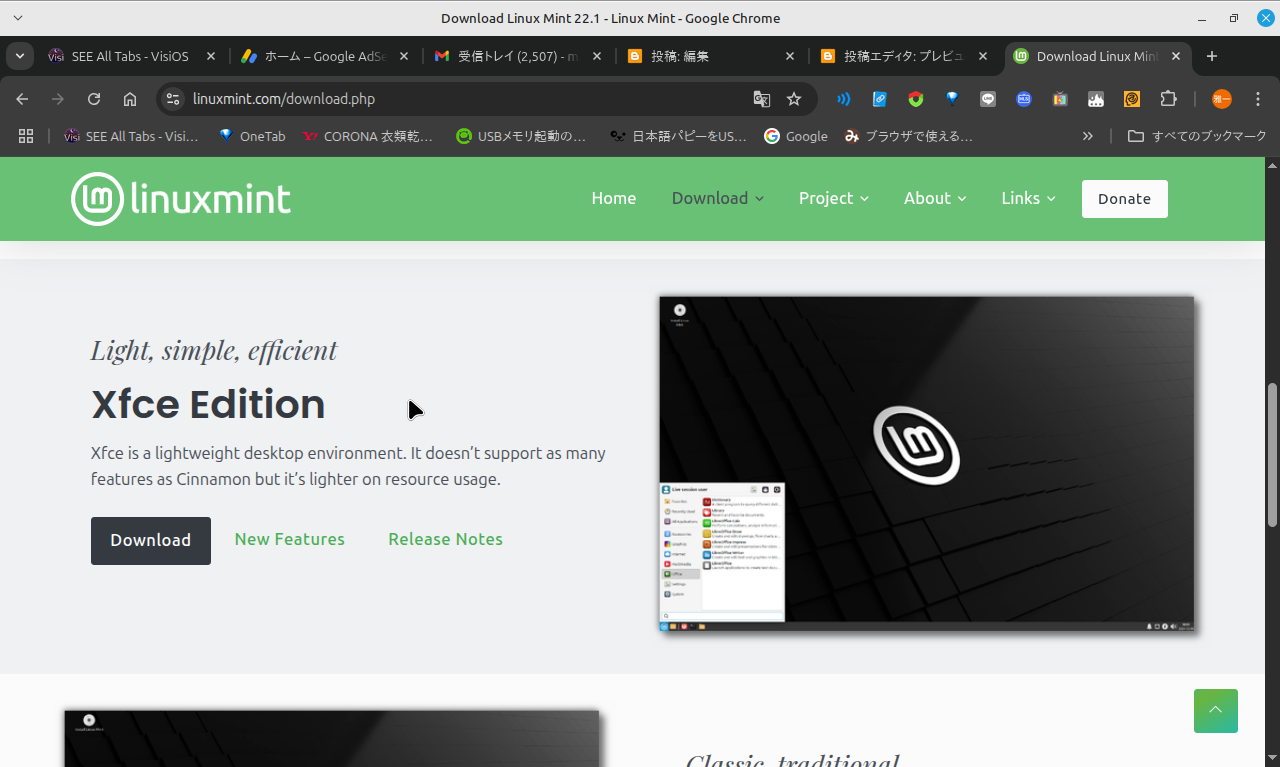Click the white flame extension icon

tap(1096, 99)
